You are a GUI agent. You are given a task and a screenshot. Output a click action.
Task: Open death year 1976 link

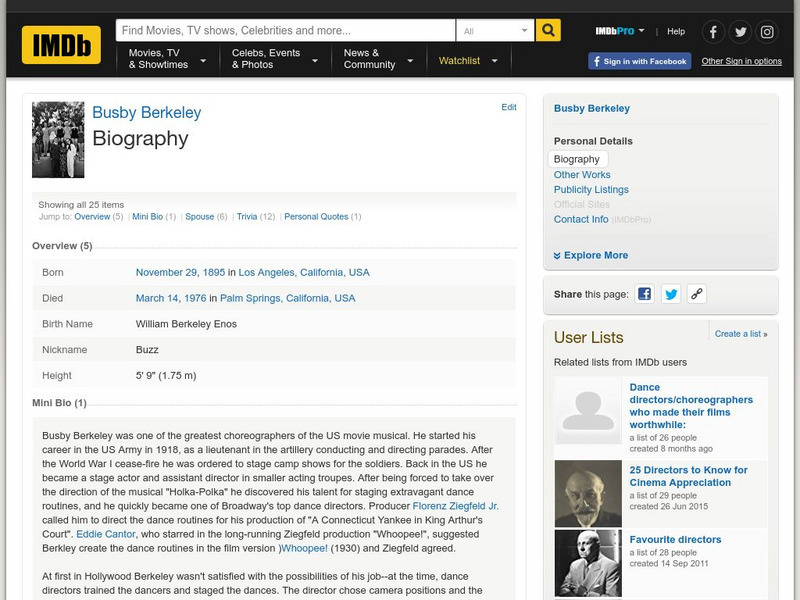pyautogui.click(x=195, y=298)
